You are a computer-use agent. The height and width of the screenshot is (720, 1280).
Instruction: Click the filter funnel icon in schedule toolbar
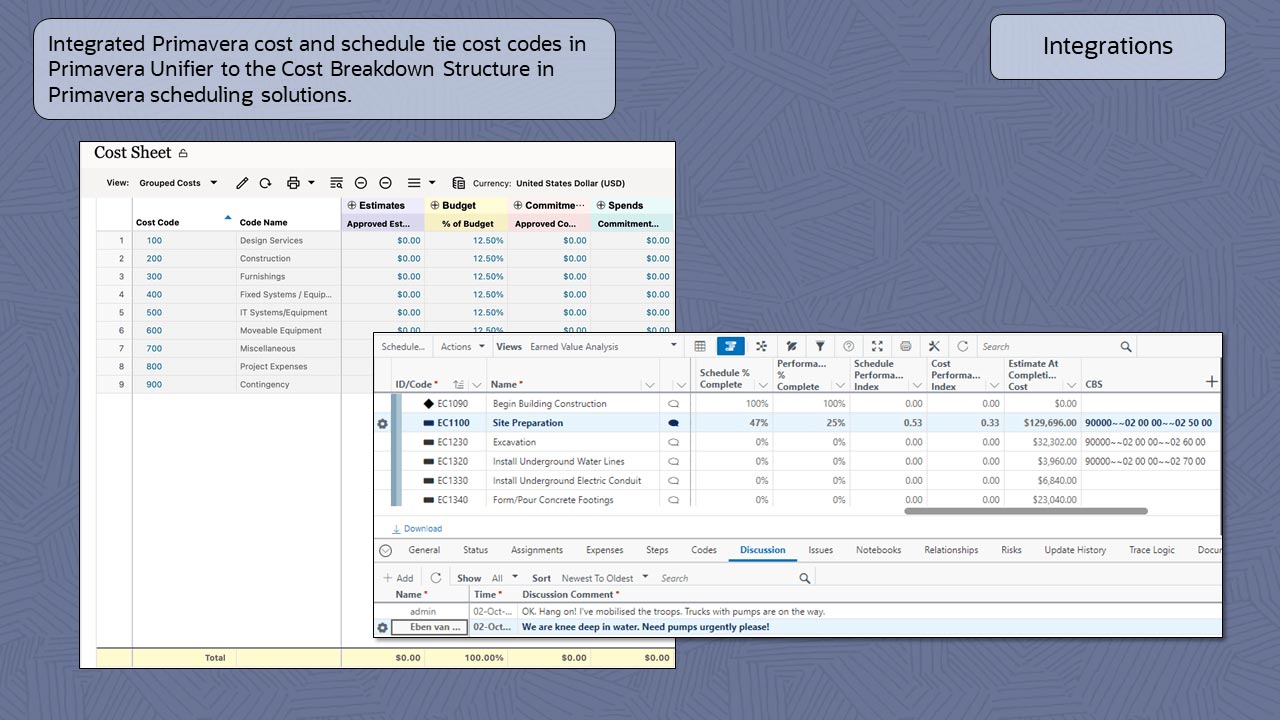tap(819, 346)
